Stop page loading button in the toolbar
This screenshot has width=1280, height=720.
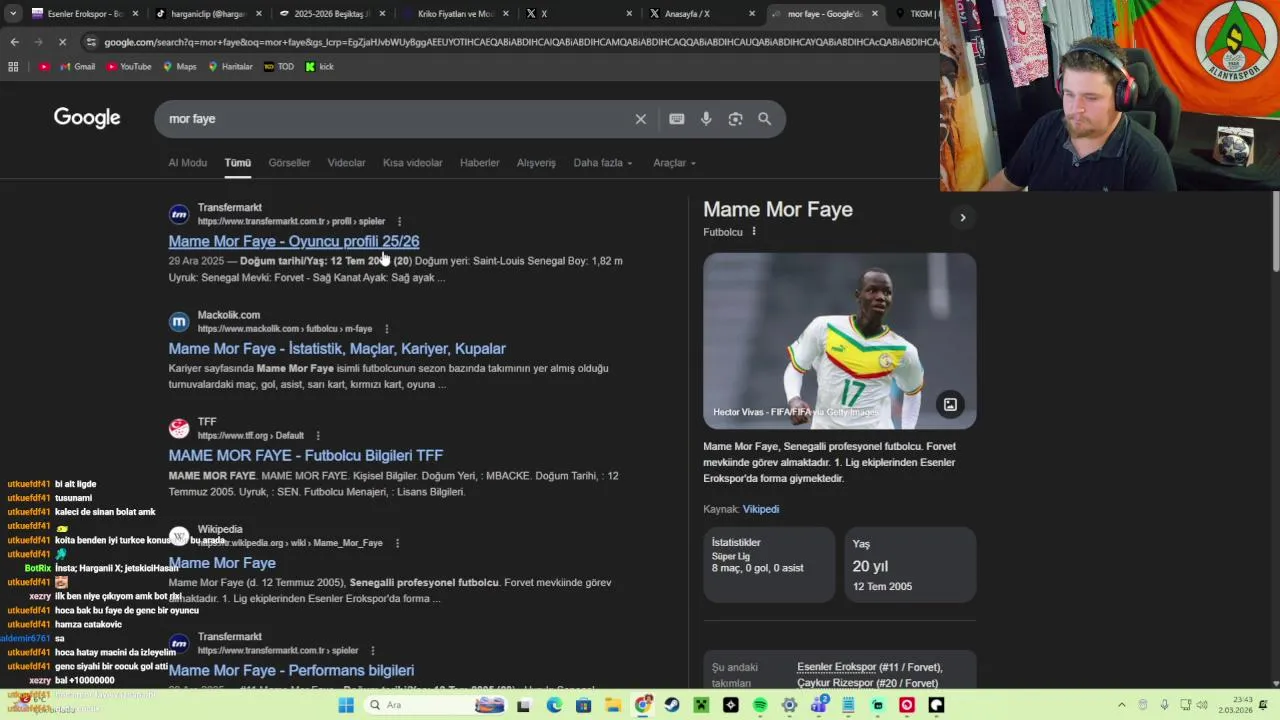coord(62,42)
